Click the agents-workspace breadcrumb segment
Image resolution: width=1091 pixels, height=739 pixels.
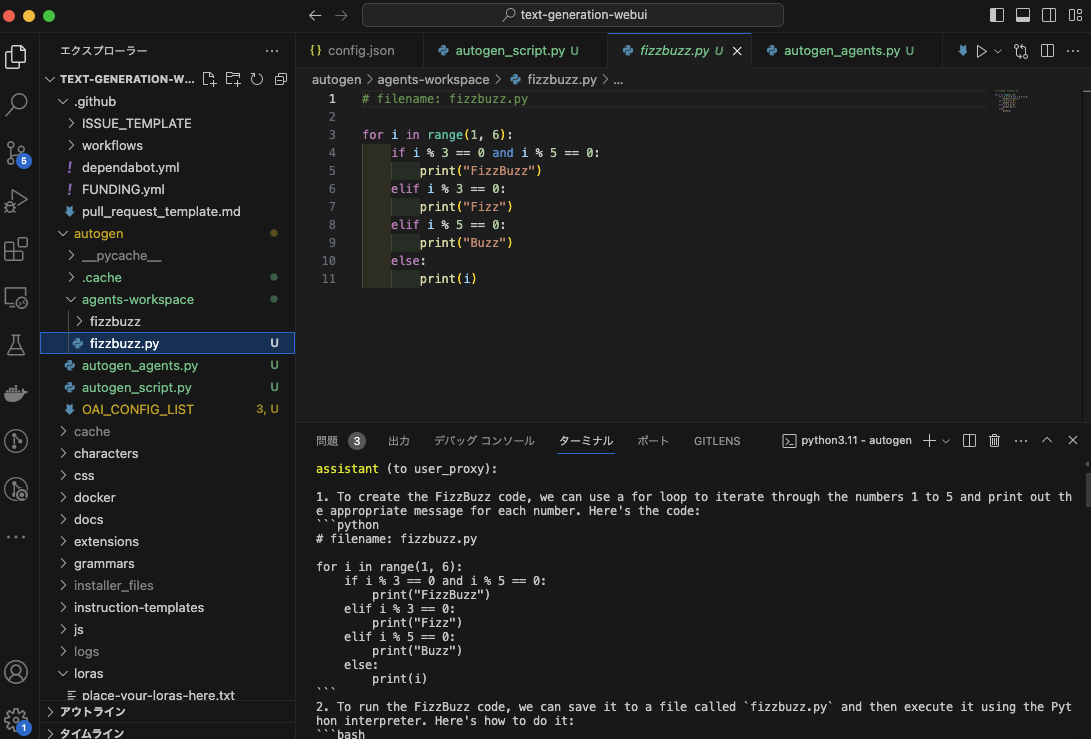433,80
